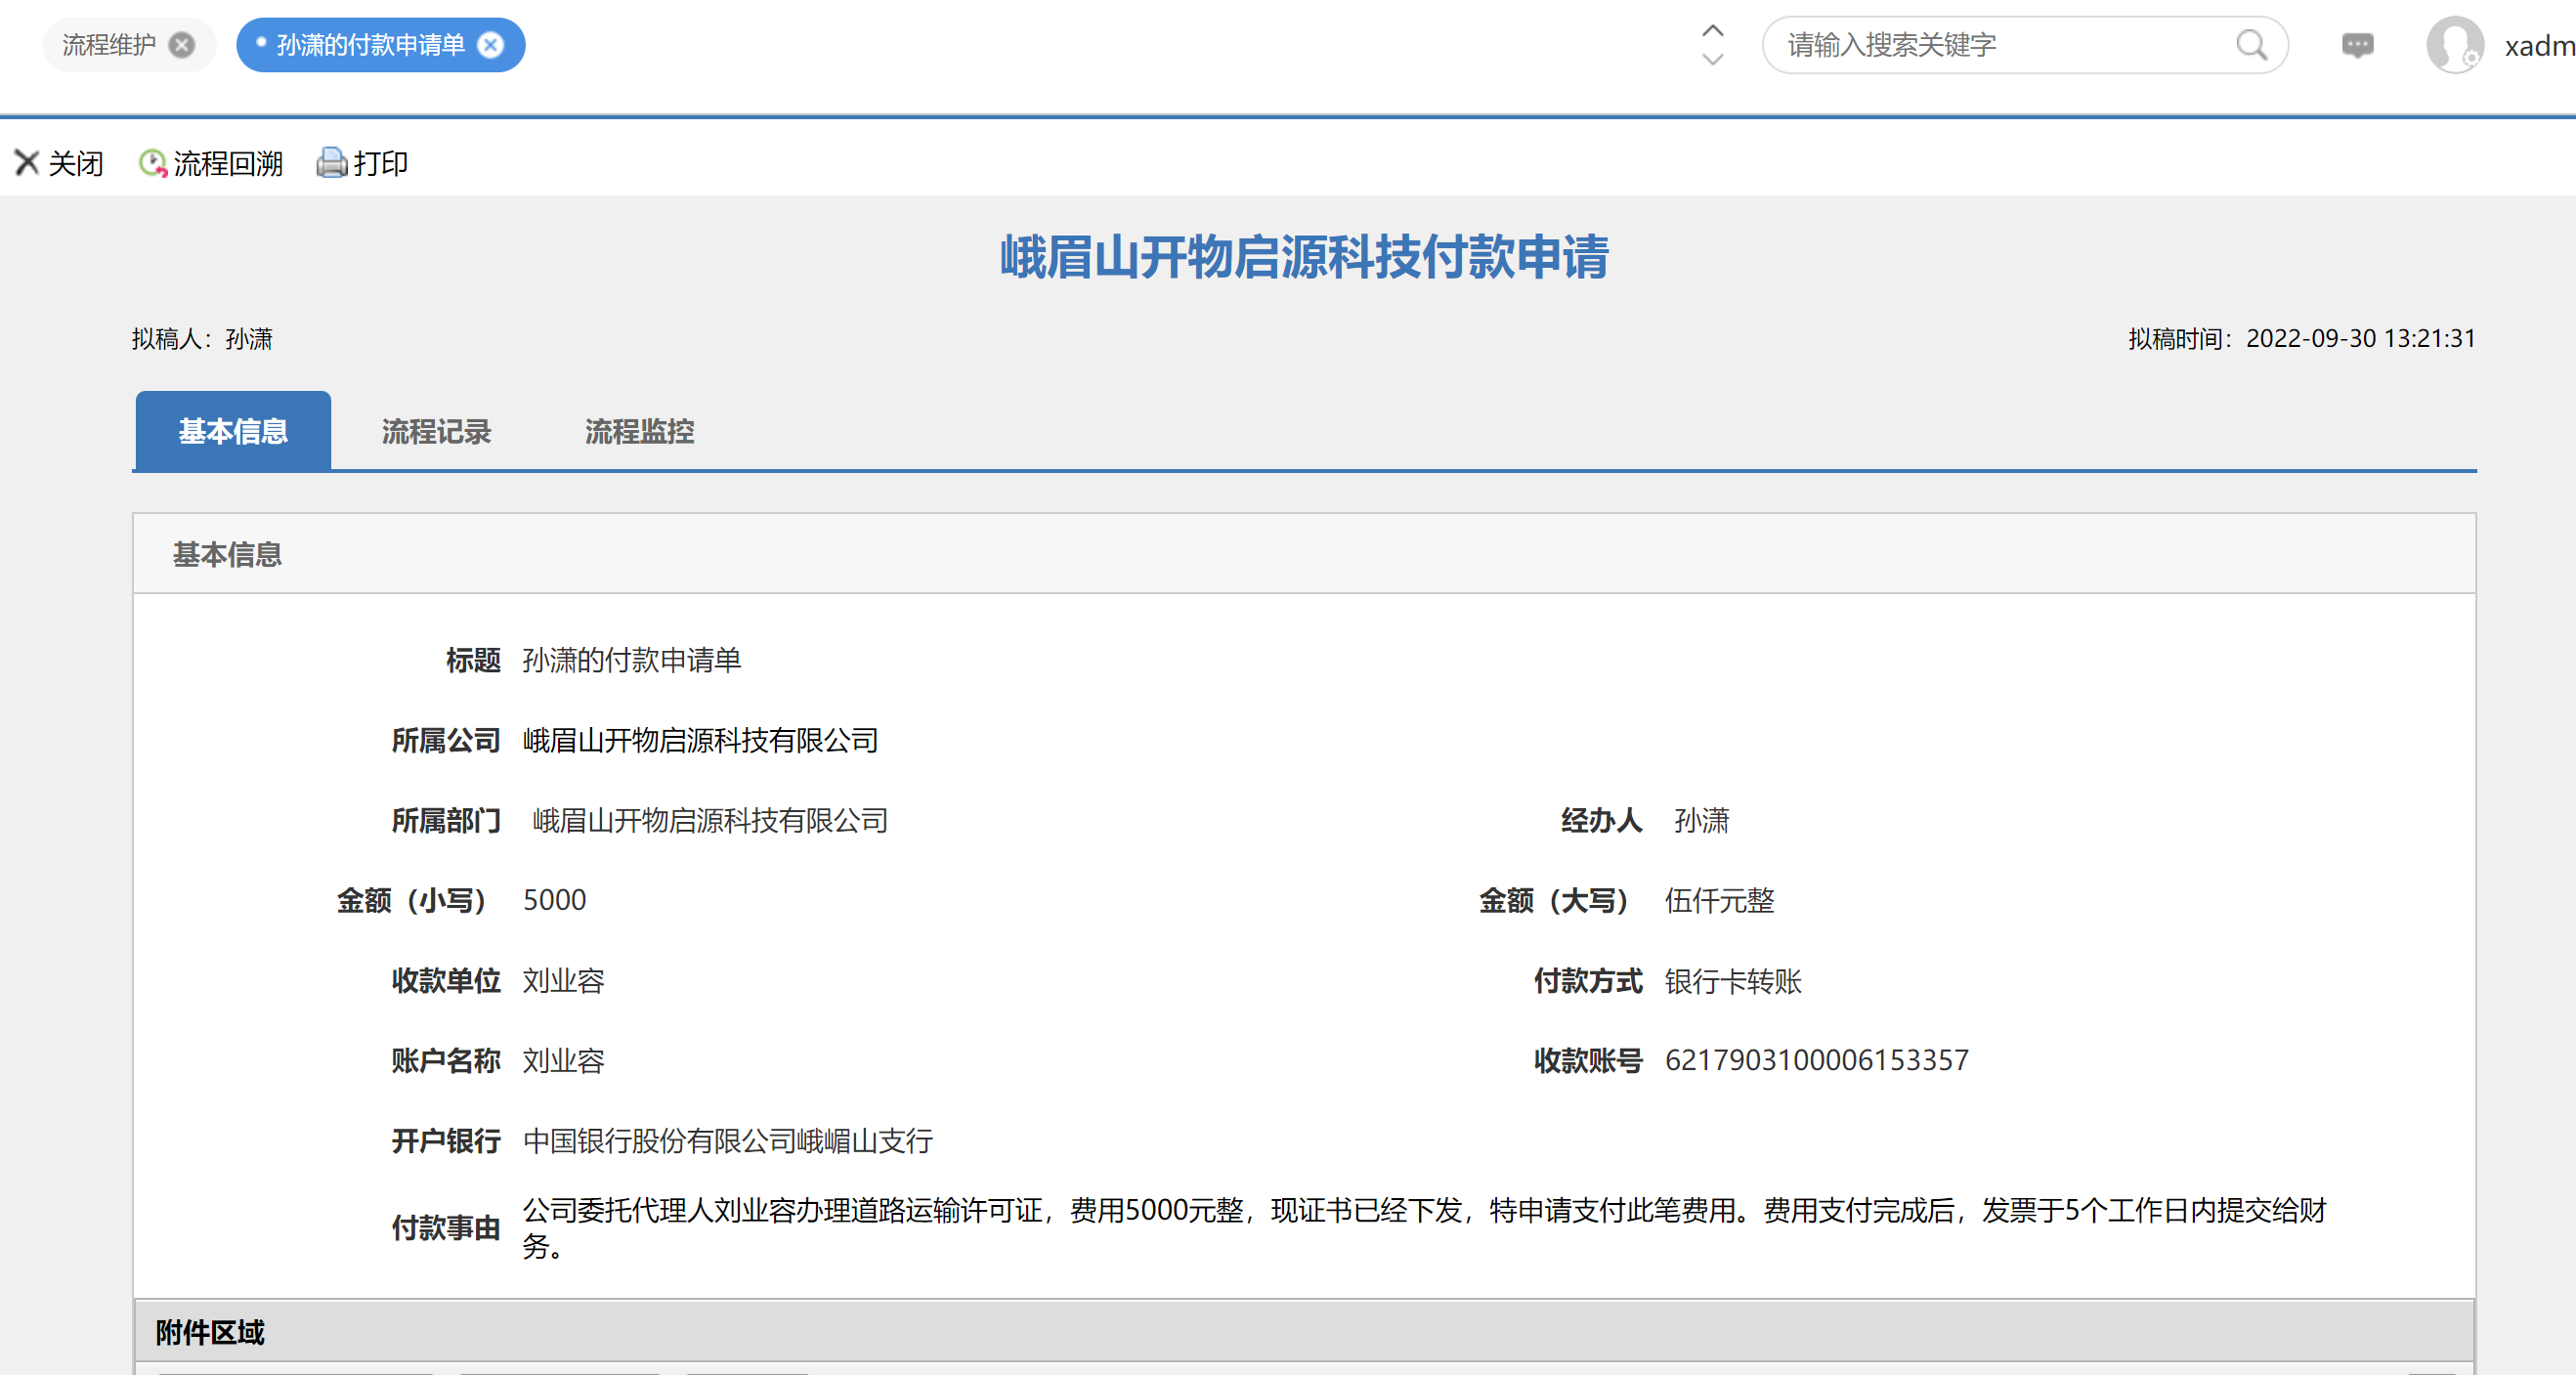
Task: Click the X close icon in toolbar
Action: pyautogui.click(x=27, y=162)
